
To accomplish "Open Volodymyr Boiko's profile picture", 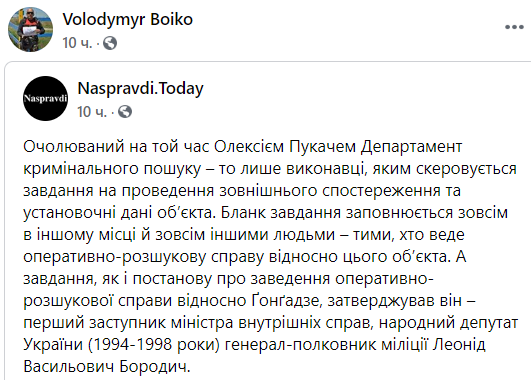I will click(x=30, y=29).
